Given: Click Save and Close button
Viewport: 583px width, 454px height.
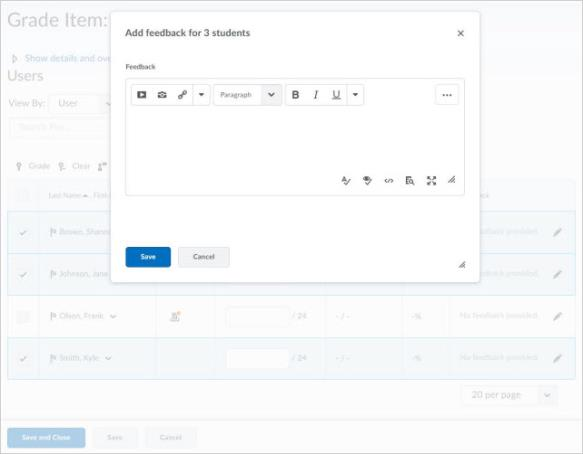Looking at the screenshot, I should click(x=46, y=438).
